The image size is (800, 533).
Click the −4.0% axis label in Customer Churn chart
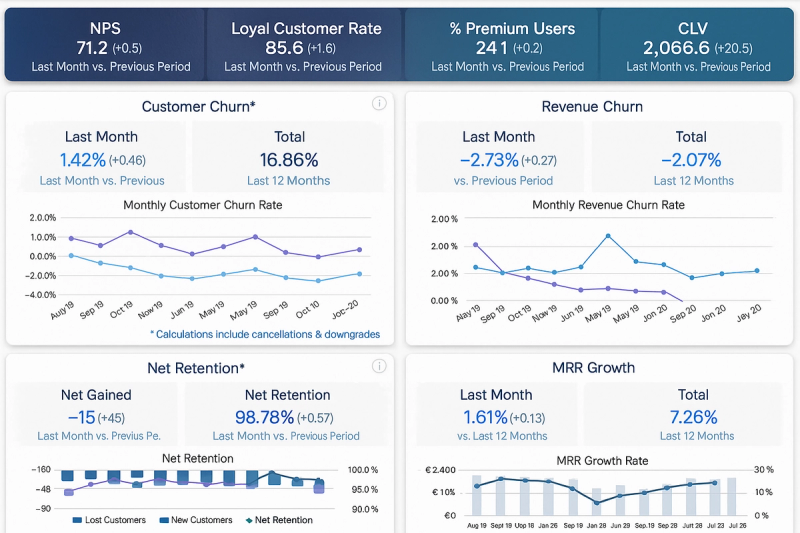point(40,295)
